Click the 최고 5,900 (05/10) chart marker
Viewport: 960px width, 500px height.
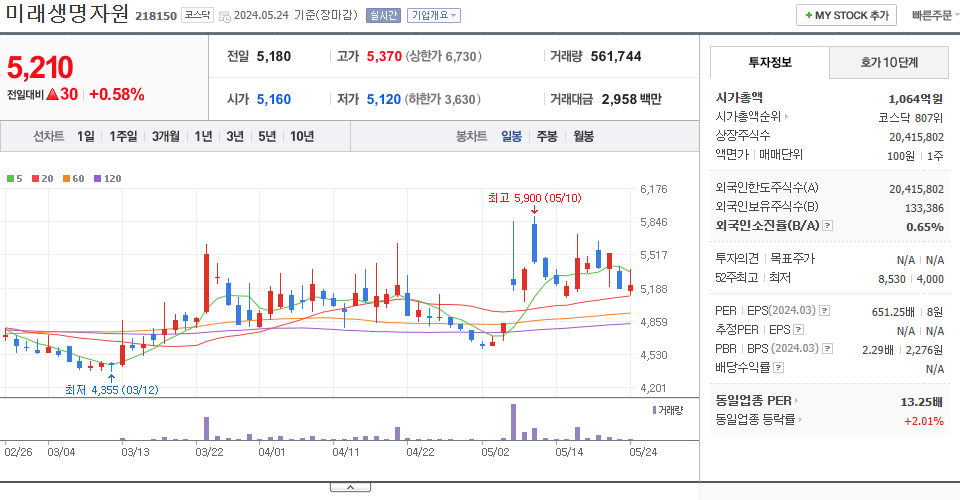click(x=534, y=198)
